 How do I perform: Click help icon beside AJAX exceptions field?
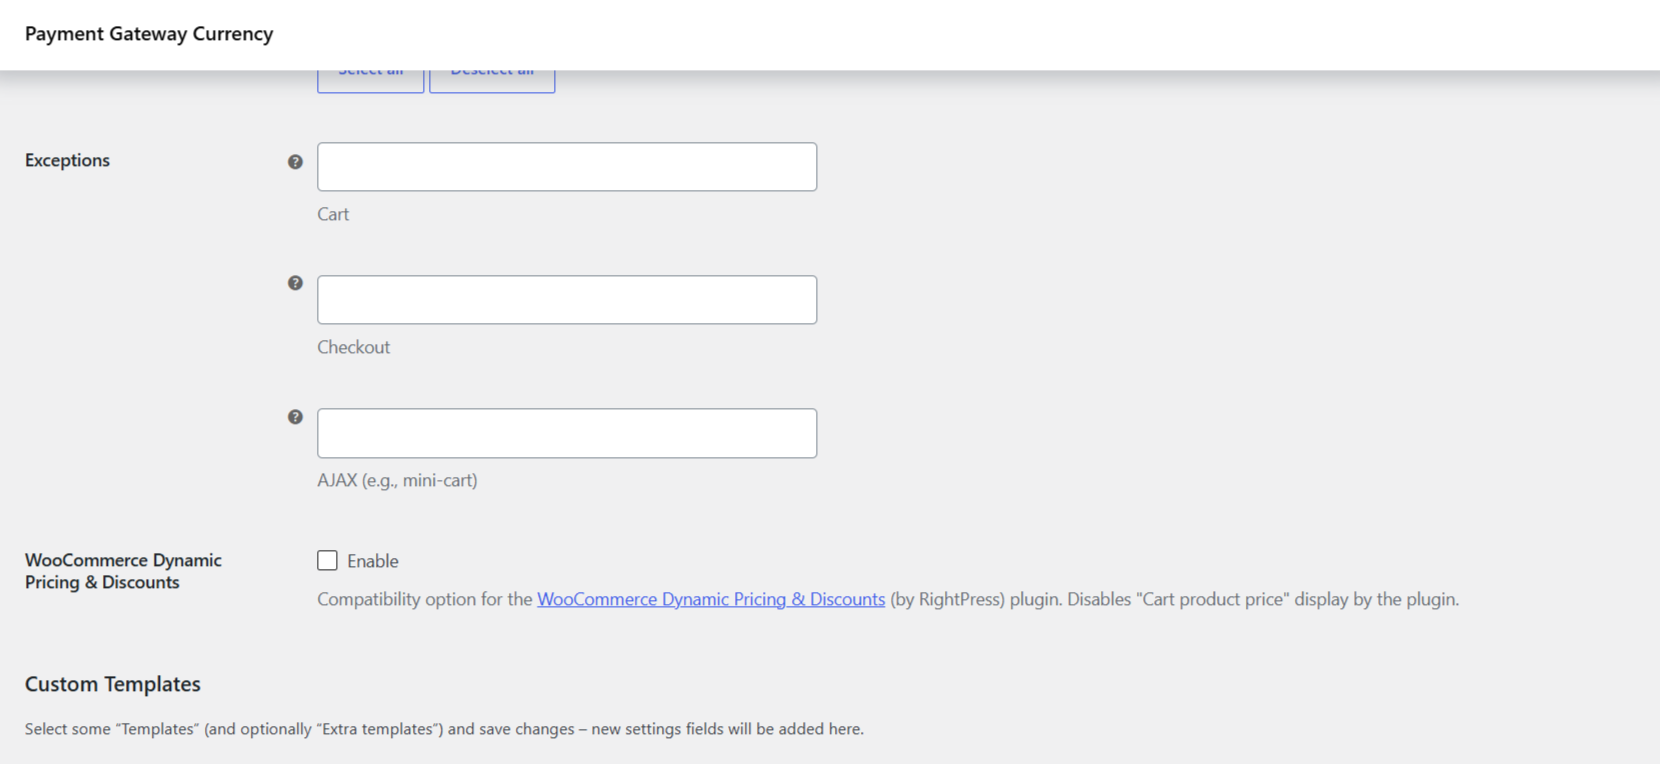(x=295, y=417)
